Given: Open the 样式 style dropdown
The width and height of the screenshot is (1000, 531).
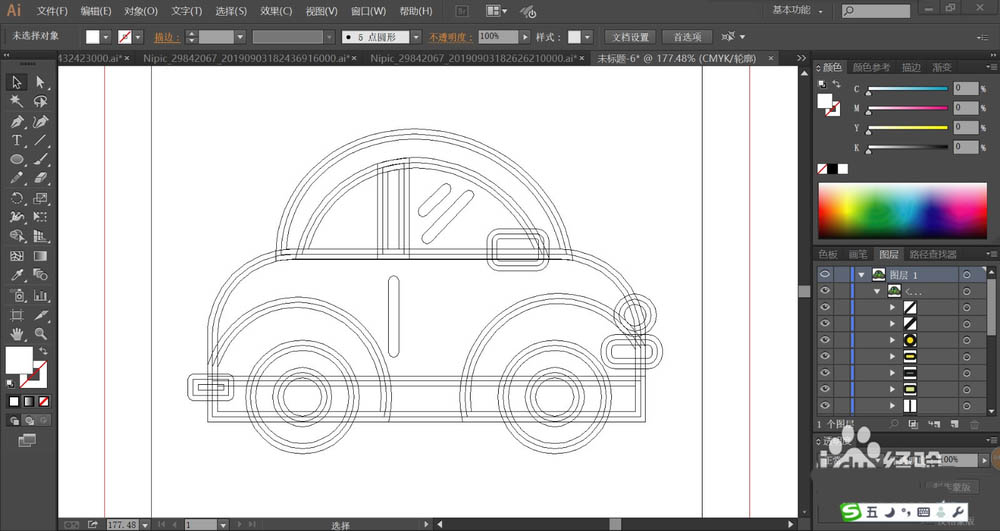Looking at the screenshot, I should 587,37.
